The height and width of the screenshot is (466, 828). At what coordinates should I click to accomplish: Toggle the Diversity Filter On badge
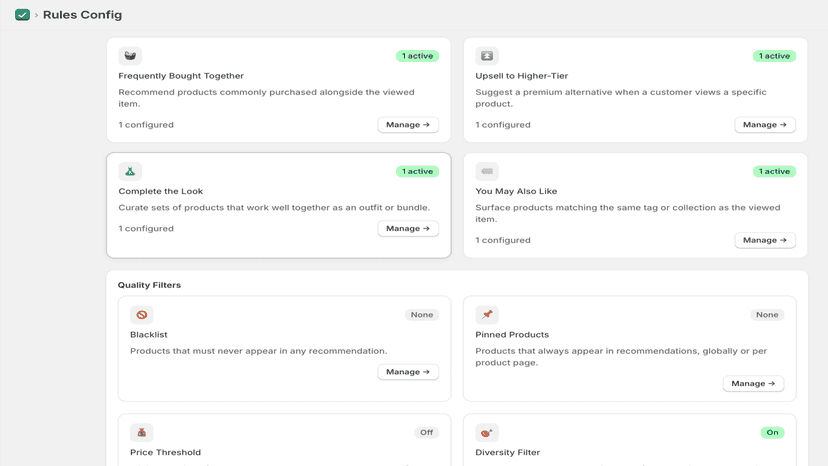coord(773,433)
